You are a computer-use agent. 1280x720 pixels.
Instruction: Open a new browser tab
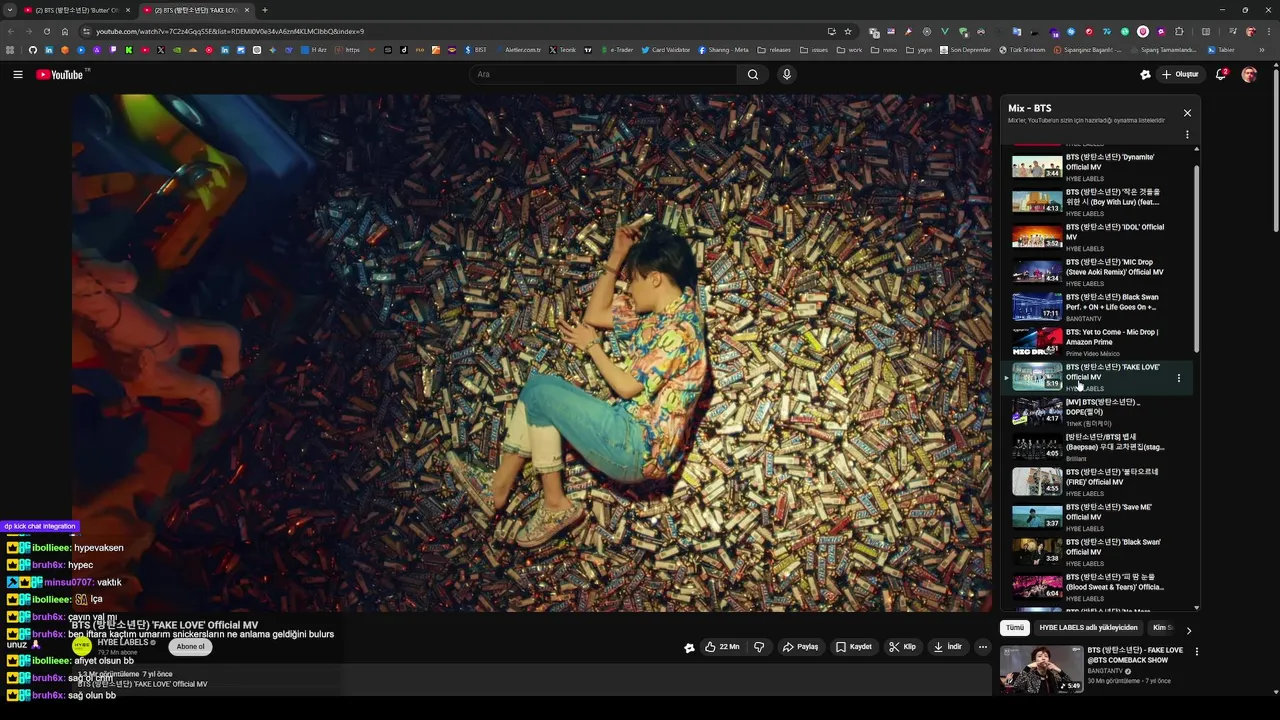265,10
